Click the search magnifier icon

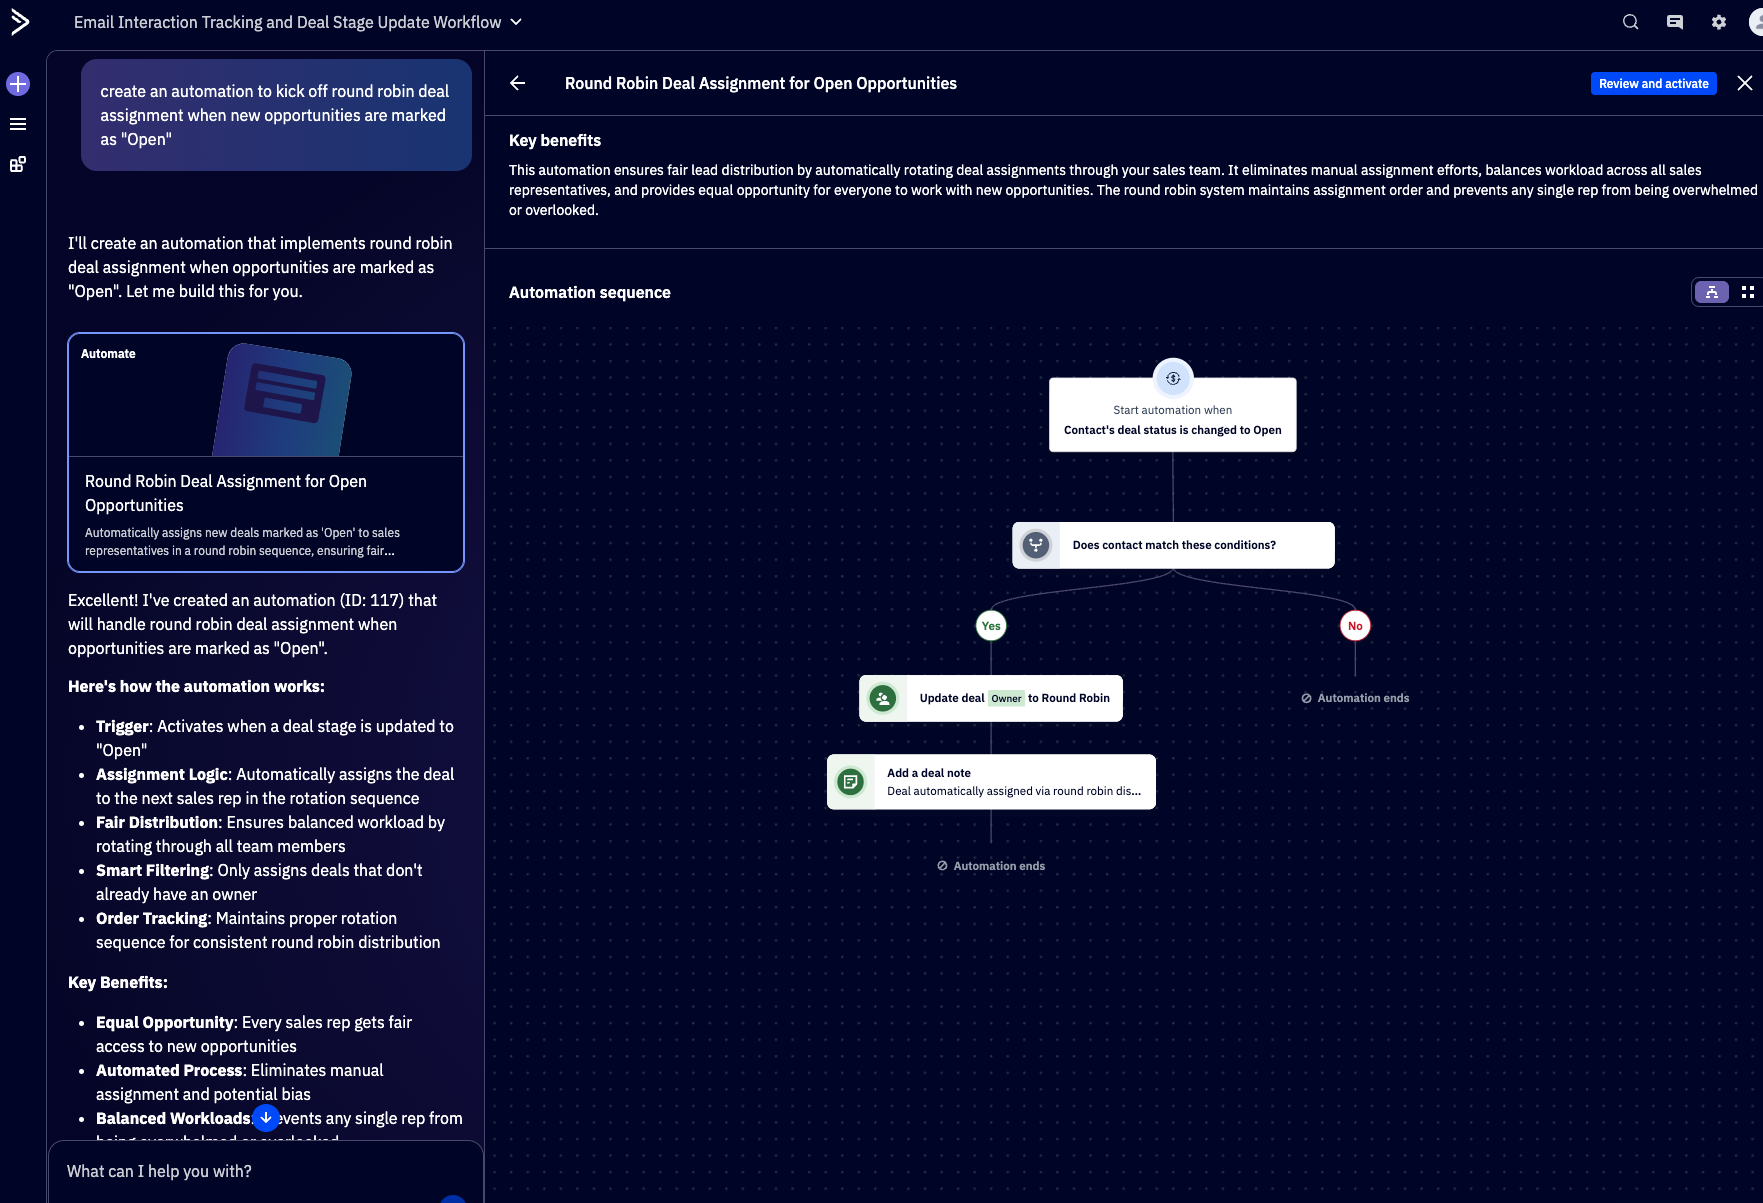(1630, 22)
